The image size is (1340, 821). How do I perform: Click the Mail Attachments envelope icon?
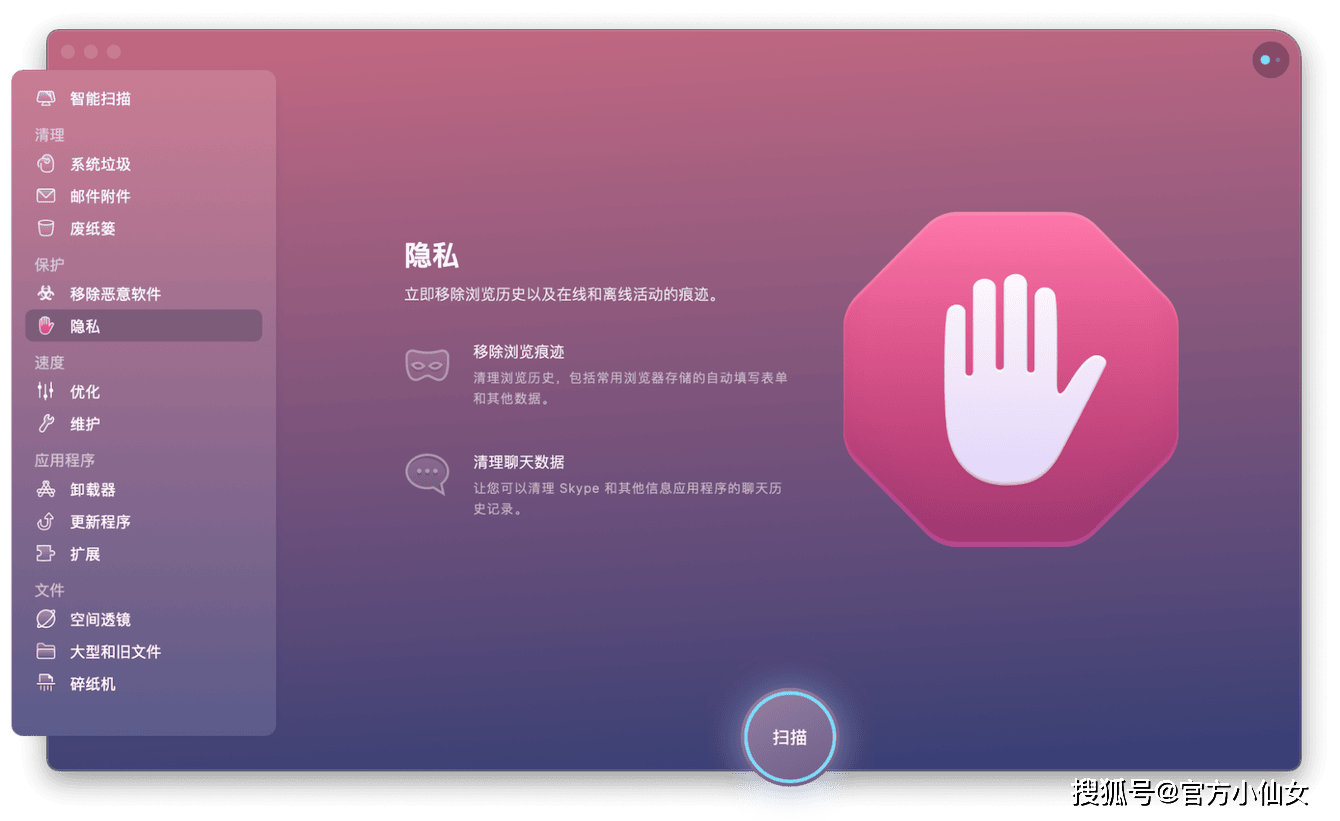[x=45, y=196]
